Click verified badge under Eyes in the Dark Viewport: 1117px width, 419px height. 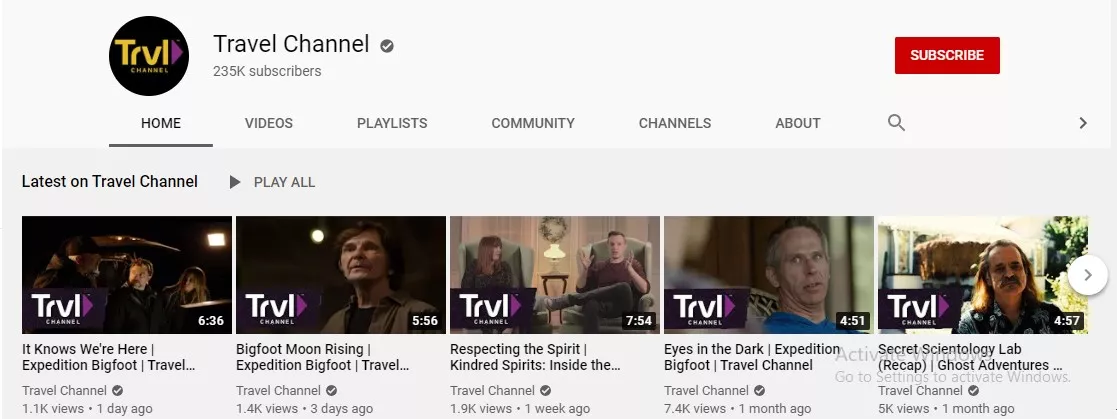click(759, 390)
